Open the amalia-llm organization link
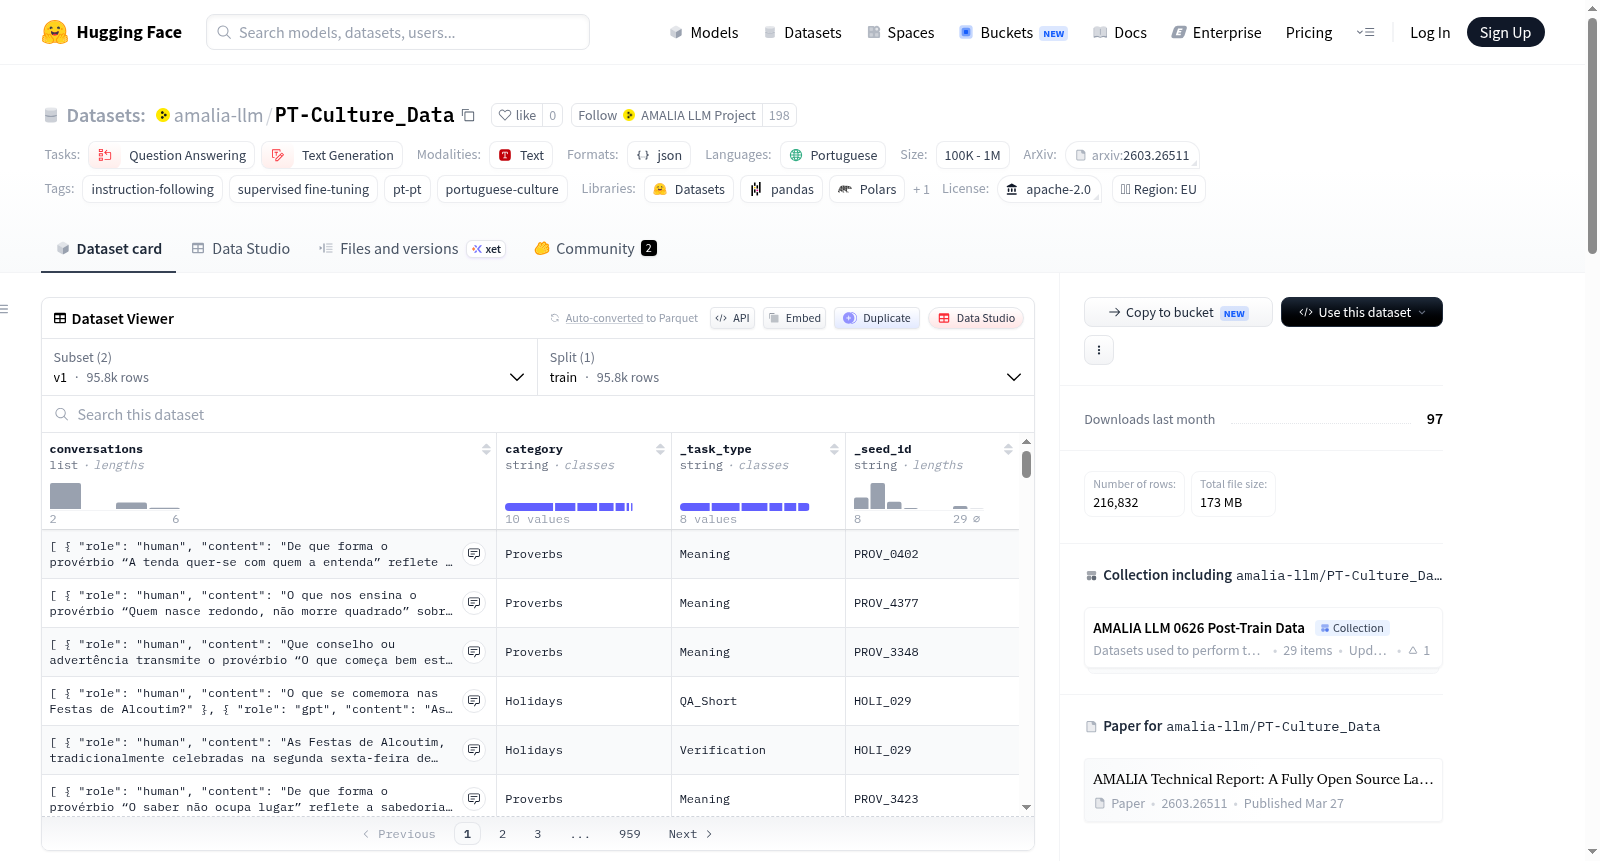 (x=218, y=115)
